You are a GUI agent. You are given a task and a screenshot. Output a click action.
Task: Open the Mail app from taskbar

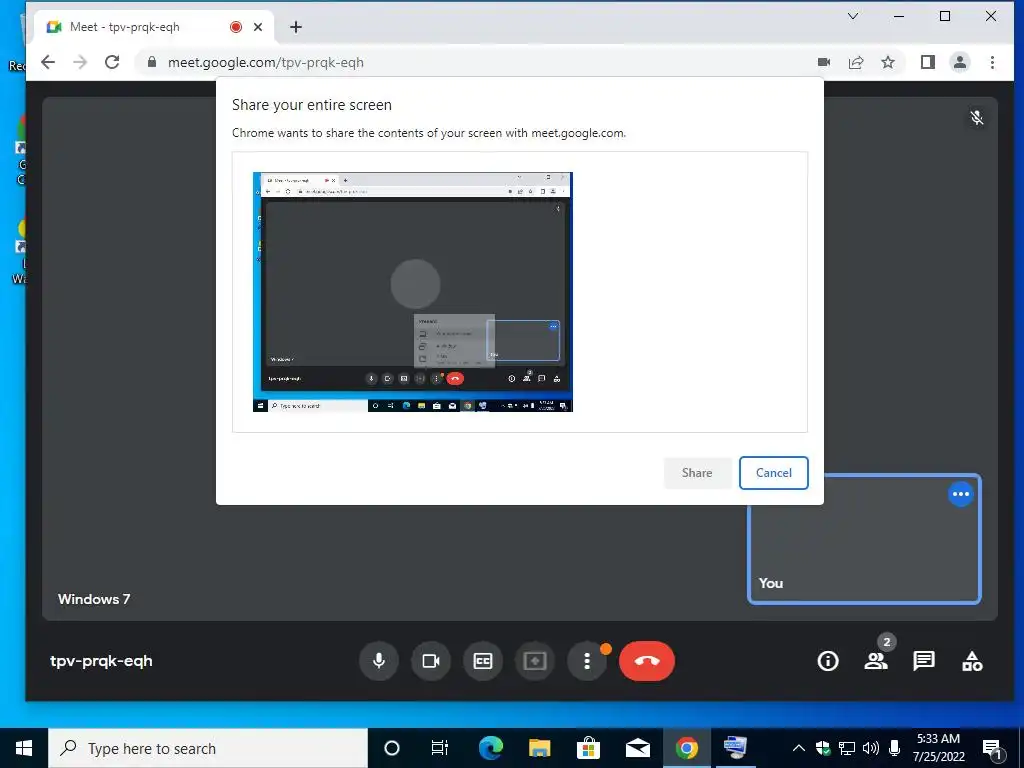[x=637, y=748]
